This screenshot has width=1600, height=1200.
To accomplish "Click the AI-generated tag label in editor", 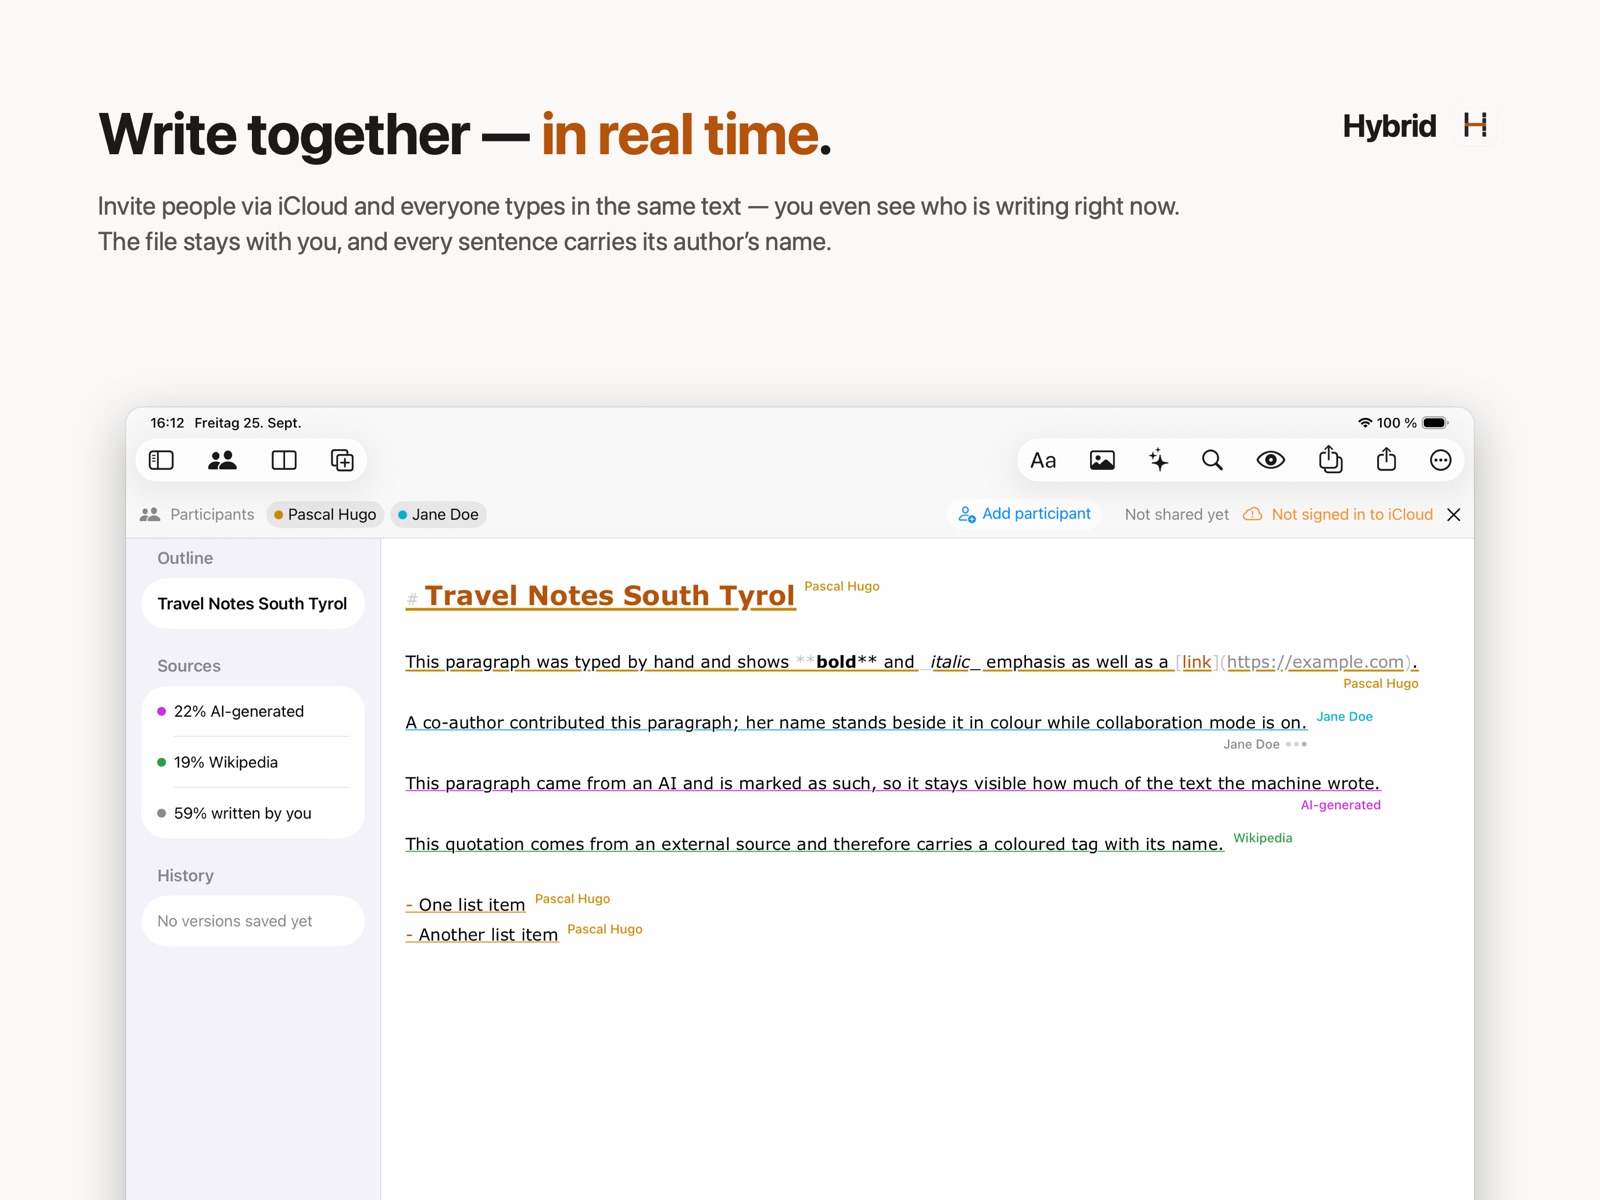I will (x=1340, y=805).
